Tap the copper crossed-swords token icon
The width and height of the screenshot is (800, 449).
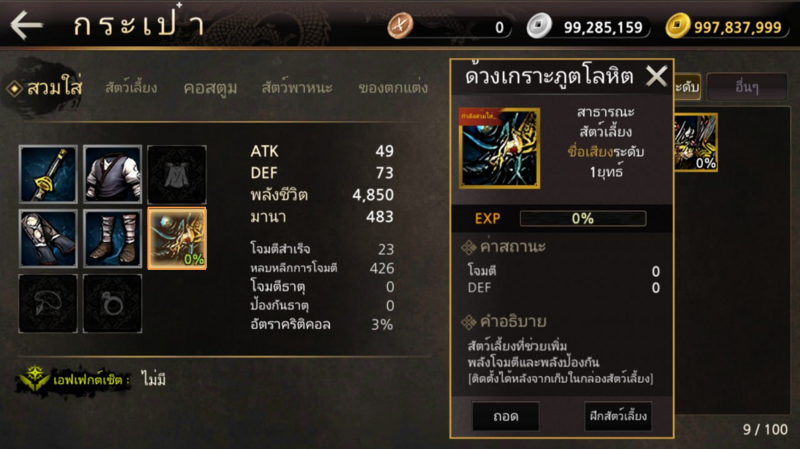tap(400, 26)
